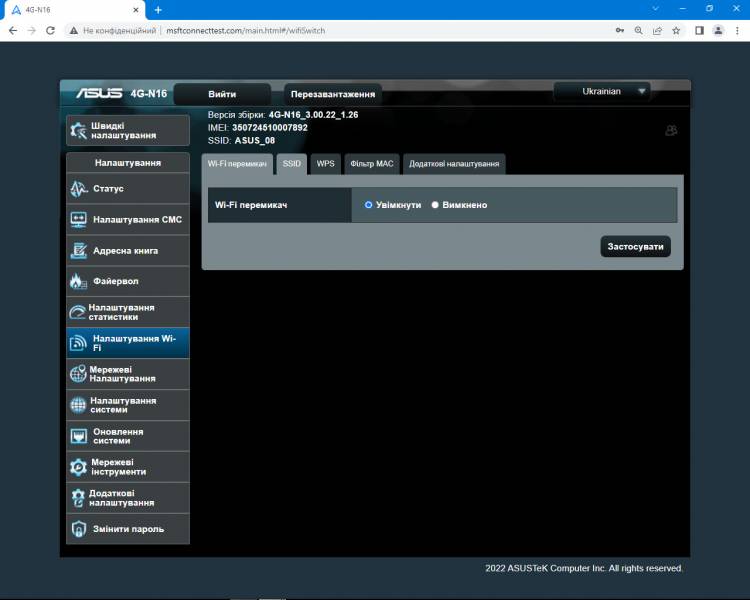Reload the page with refresh icon
Screen dimensions: 750x600
pos(50,31)
